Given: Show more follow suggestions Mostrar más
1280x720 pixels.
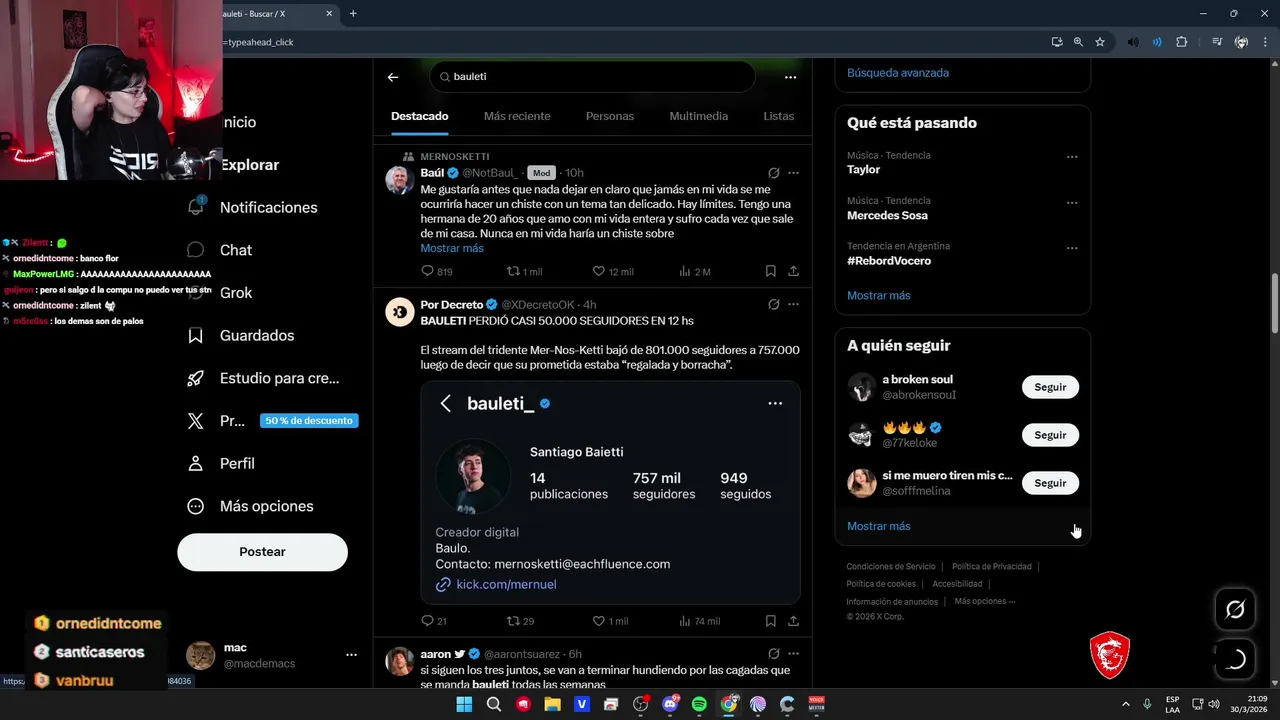Looking at the screenshot, I should click(879, 526).
